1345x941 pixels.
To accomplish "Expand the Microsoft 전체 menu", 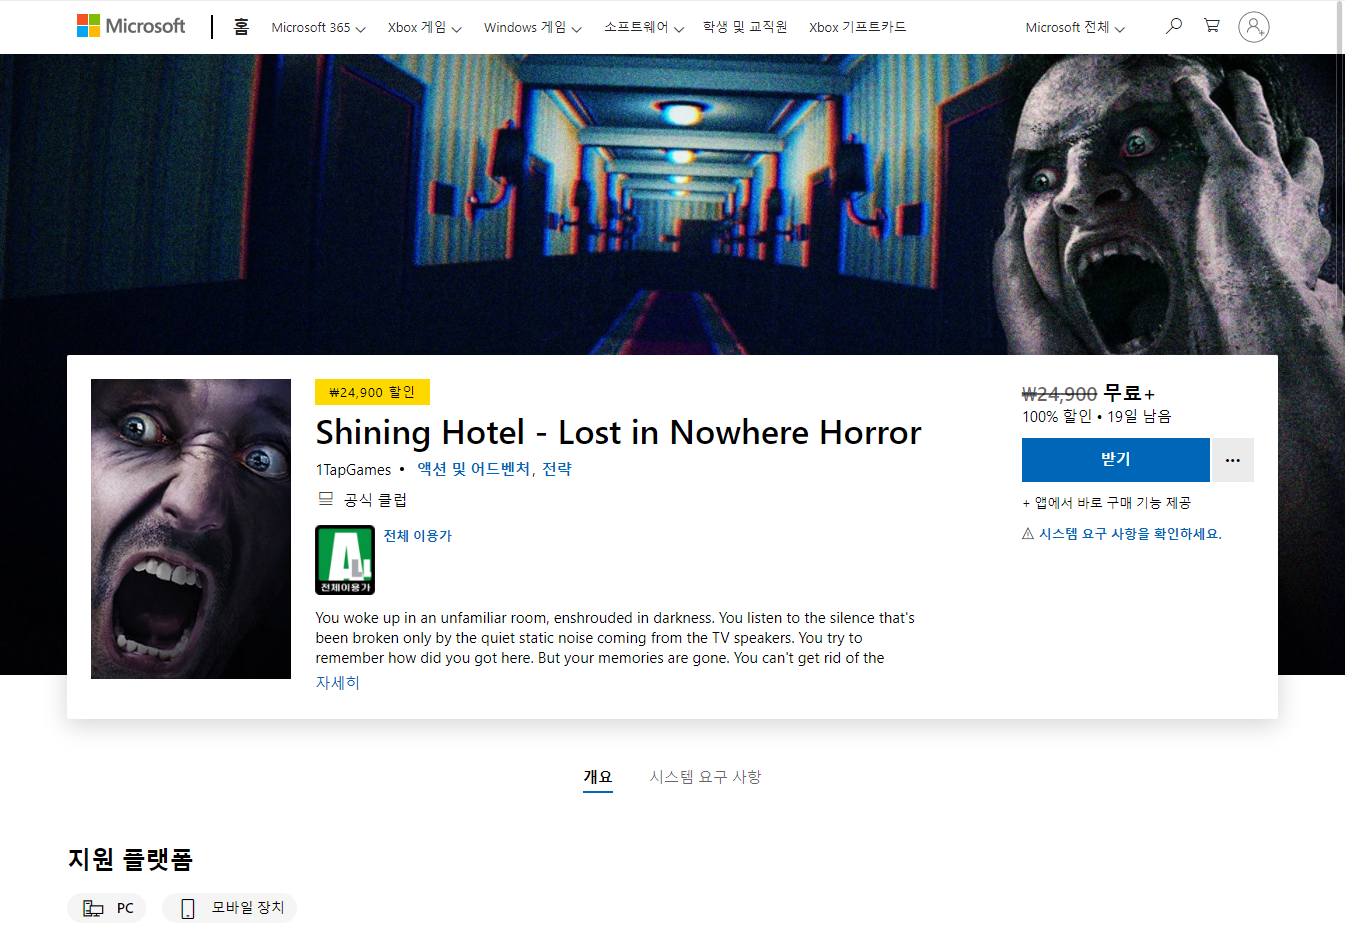I will click(1075, 27).
